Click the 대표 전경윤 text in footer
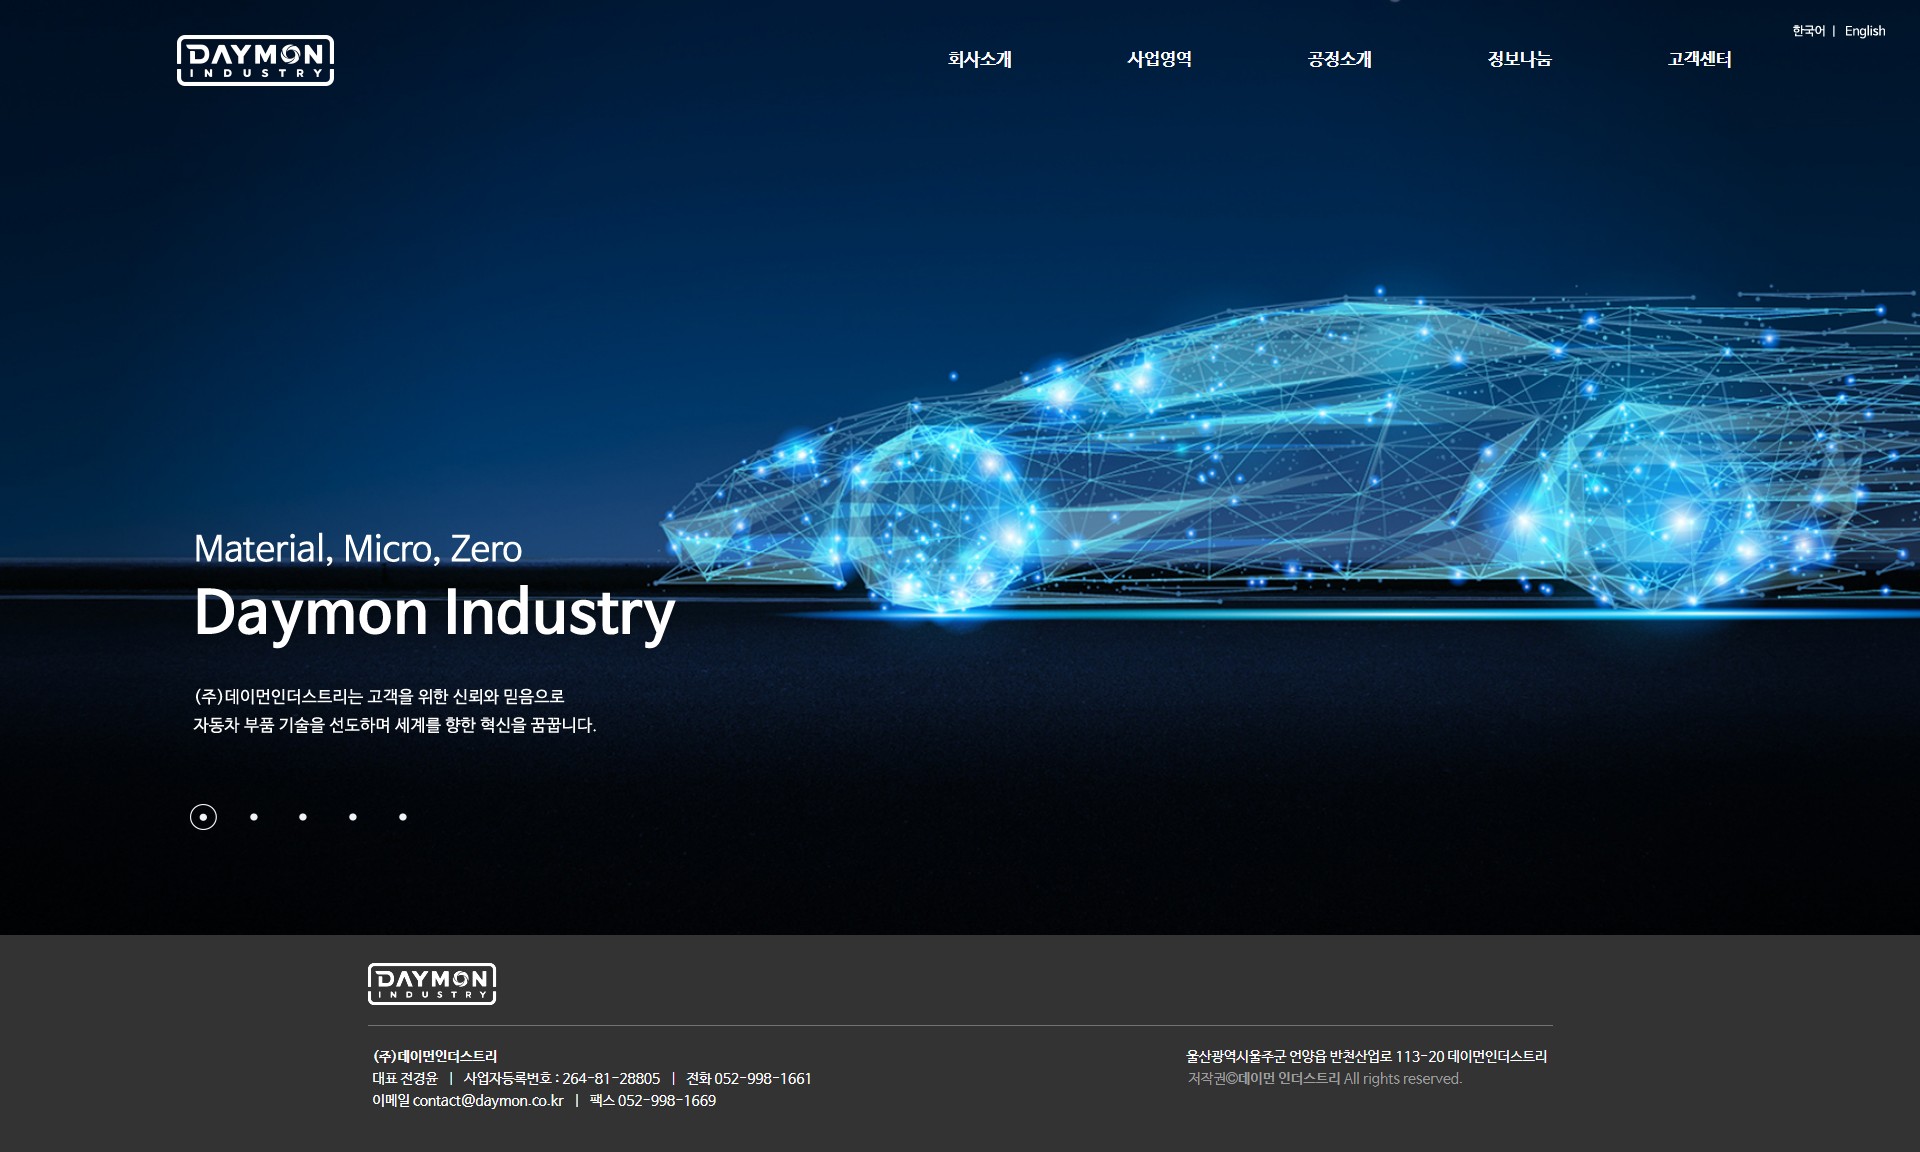Image resolution: width=1920 pixels, height=1152 pixels. [x=405, y=1078]
